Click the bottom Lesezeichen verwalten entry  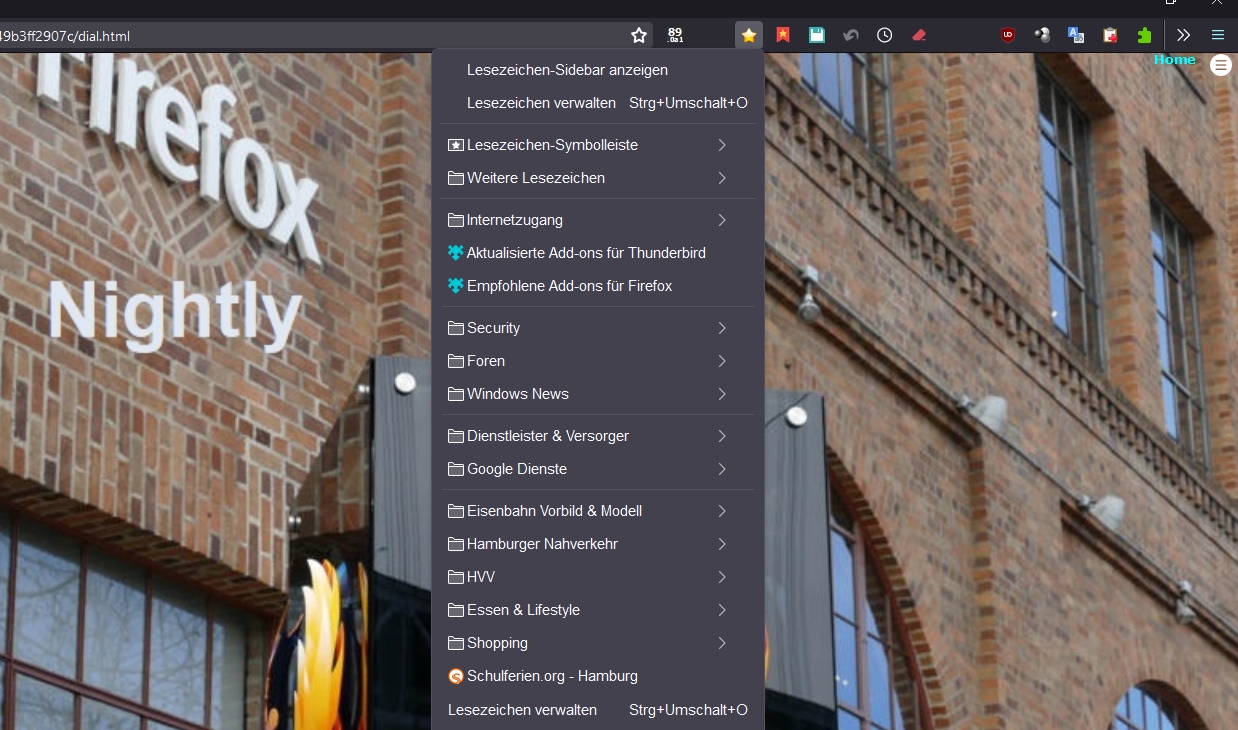(x=598, y=710)
